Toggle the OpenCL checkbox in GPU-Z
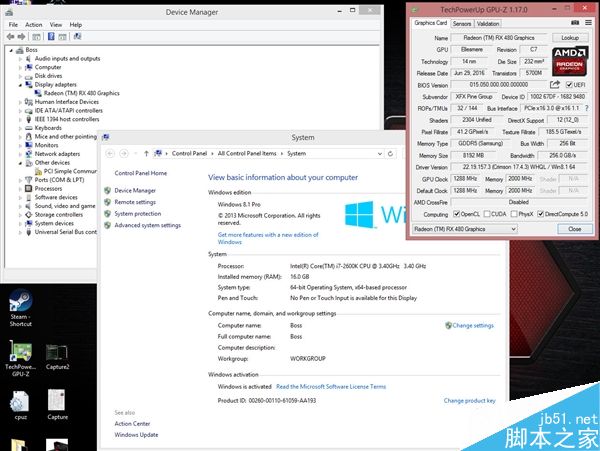The height and width of the screenshot is (451, 600). click(457, 214)
